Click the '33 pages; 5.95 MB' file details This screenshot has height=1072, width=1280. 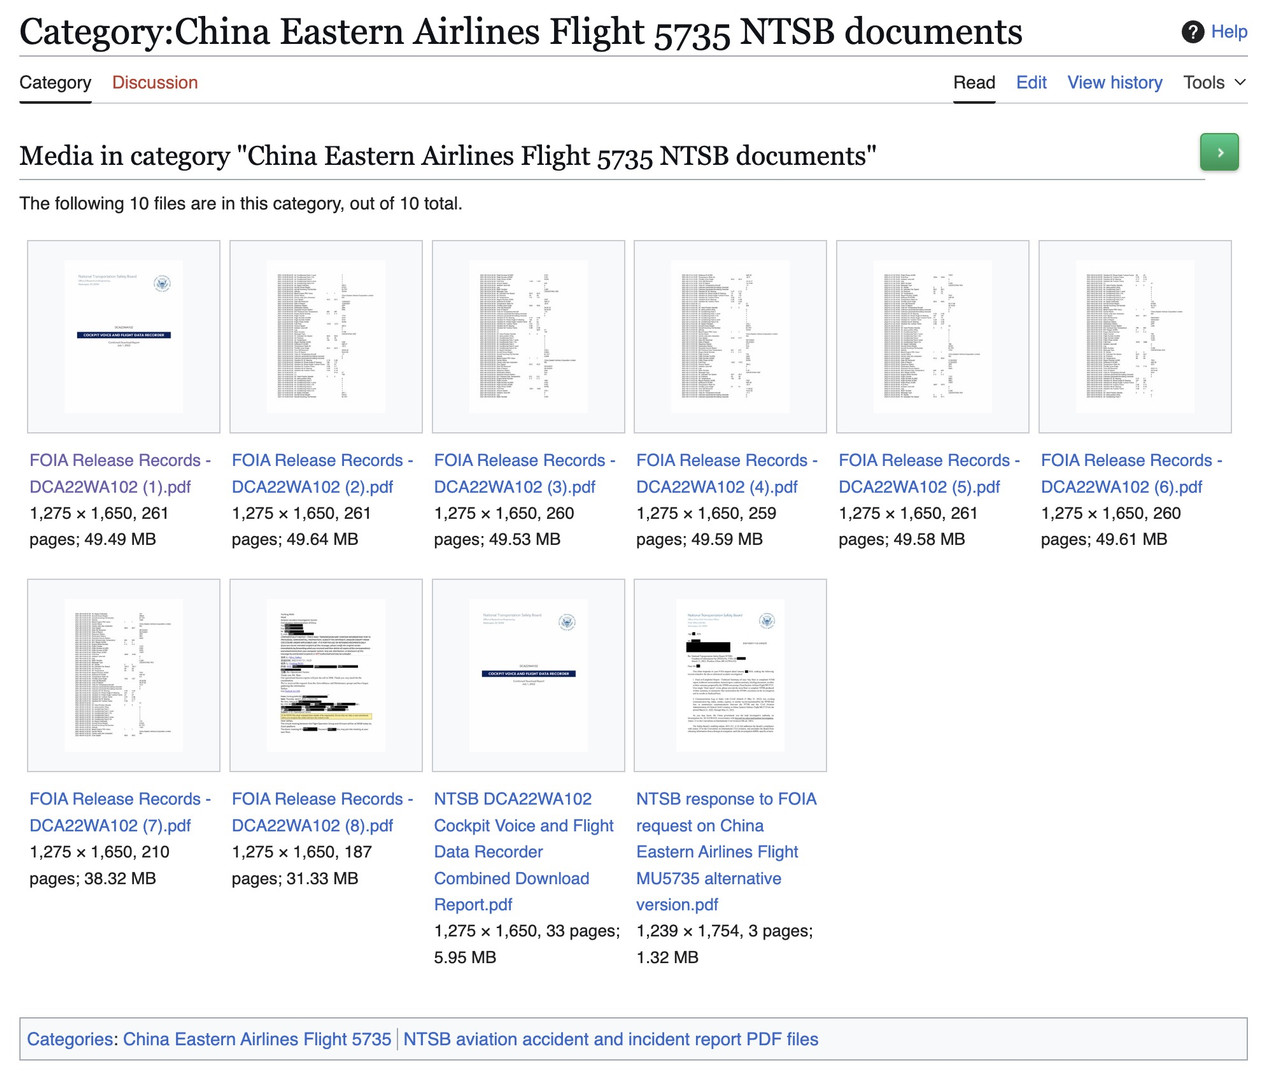click(x=527, y=944)
